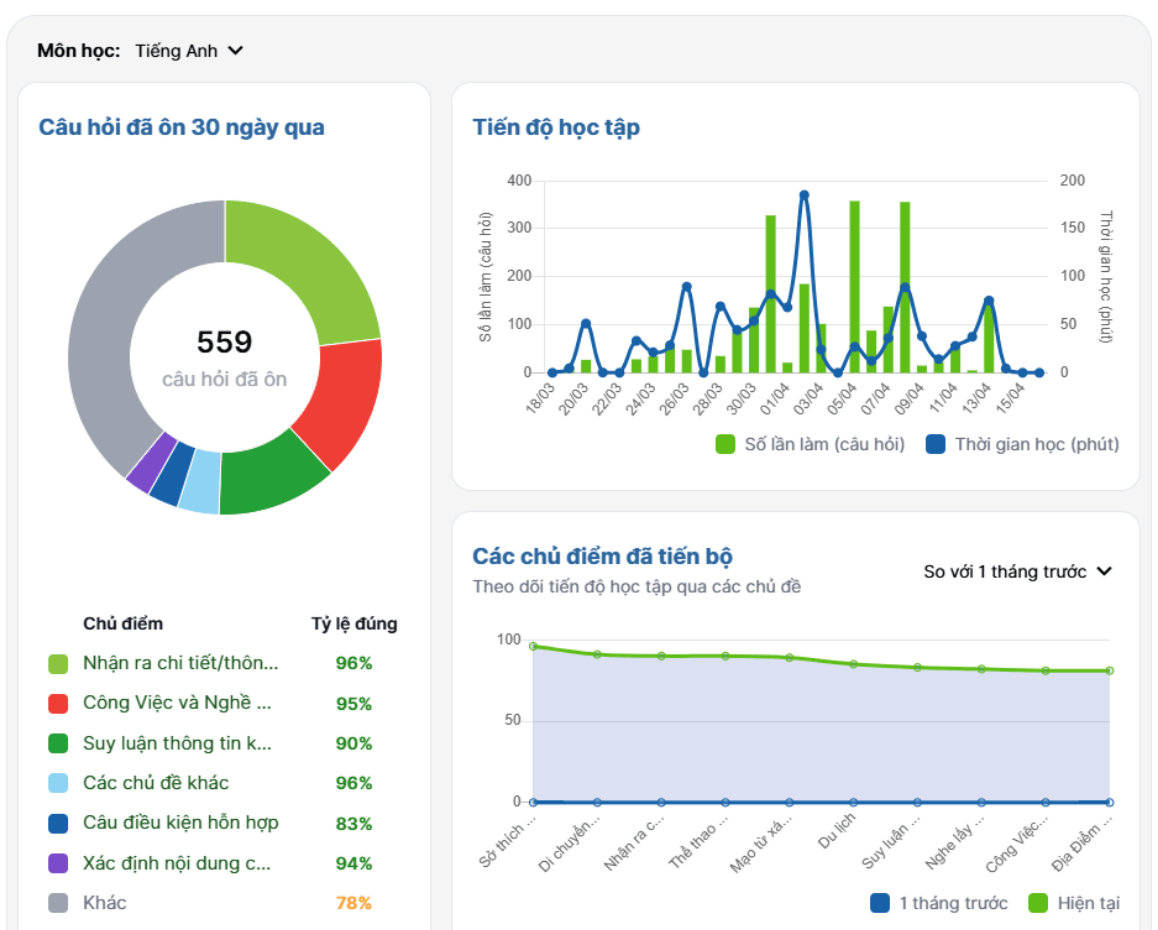The height and width of the screenshot is (930, 1158).
Task: Select the Các chủ đề khác topic
Action: coord(156,783)
